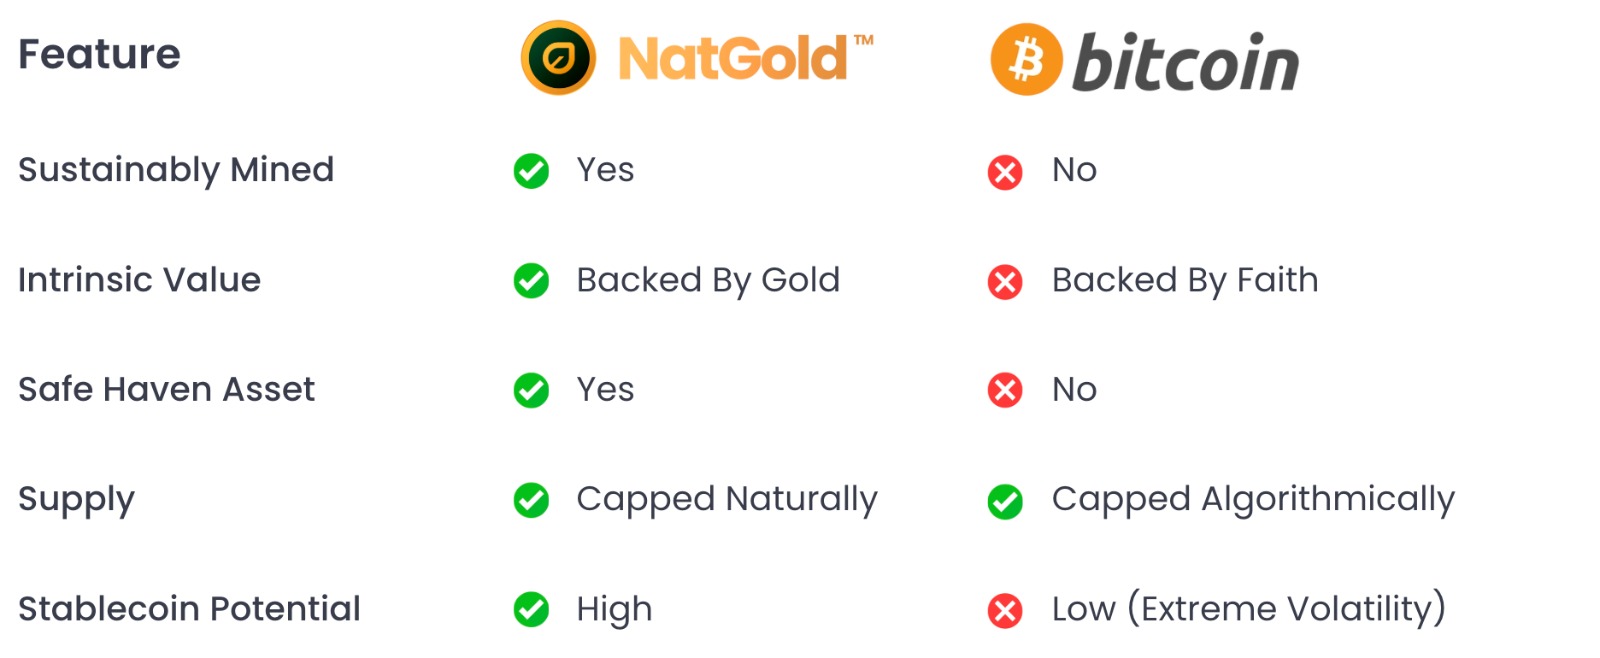Click the orange Bitcoin logo icon
Viewport: 1600px width, 658px height.
(x=1026, y=59)
